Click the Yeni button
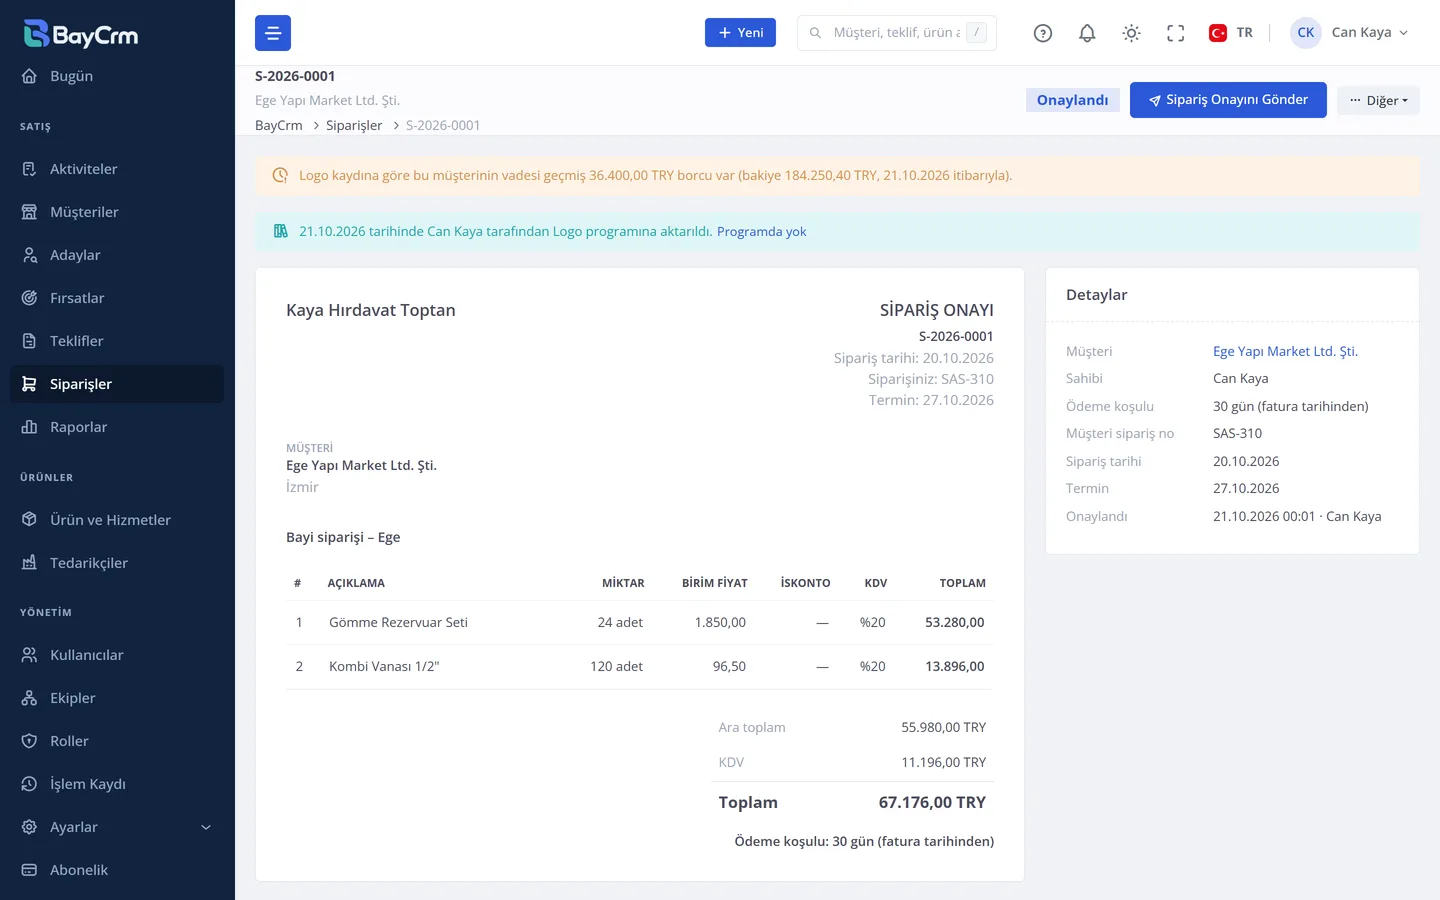This screenshot has width=1440, height=900. [740, 33]
